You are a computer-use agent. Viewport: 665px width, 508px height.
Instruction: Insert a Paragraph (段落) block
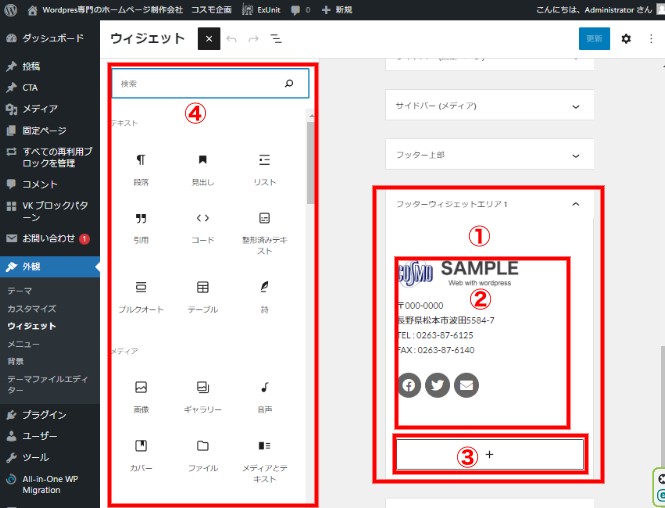141,166
